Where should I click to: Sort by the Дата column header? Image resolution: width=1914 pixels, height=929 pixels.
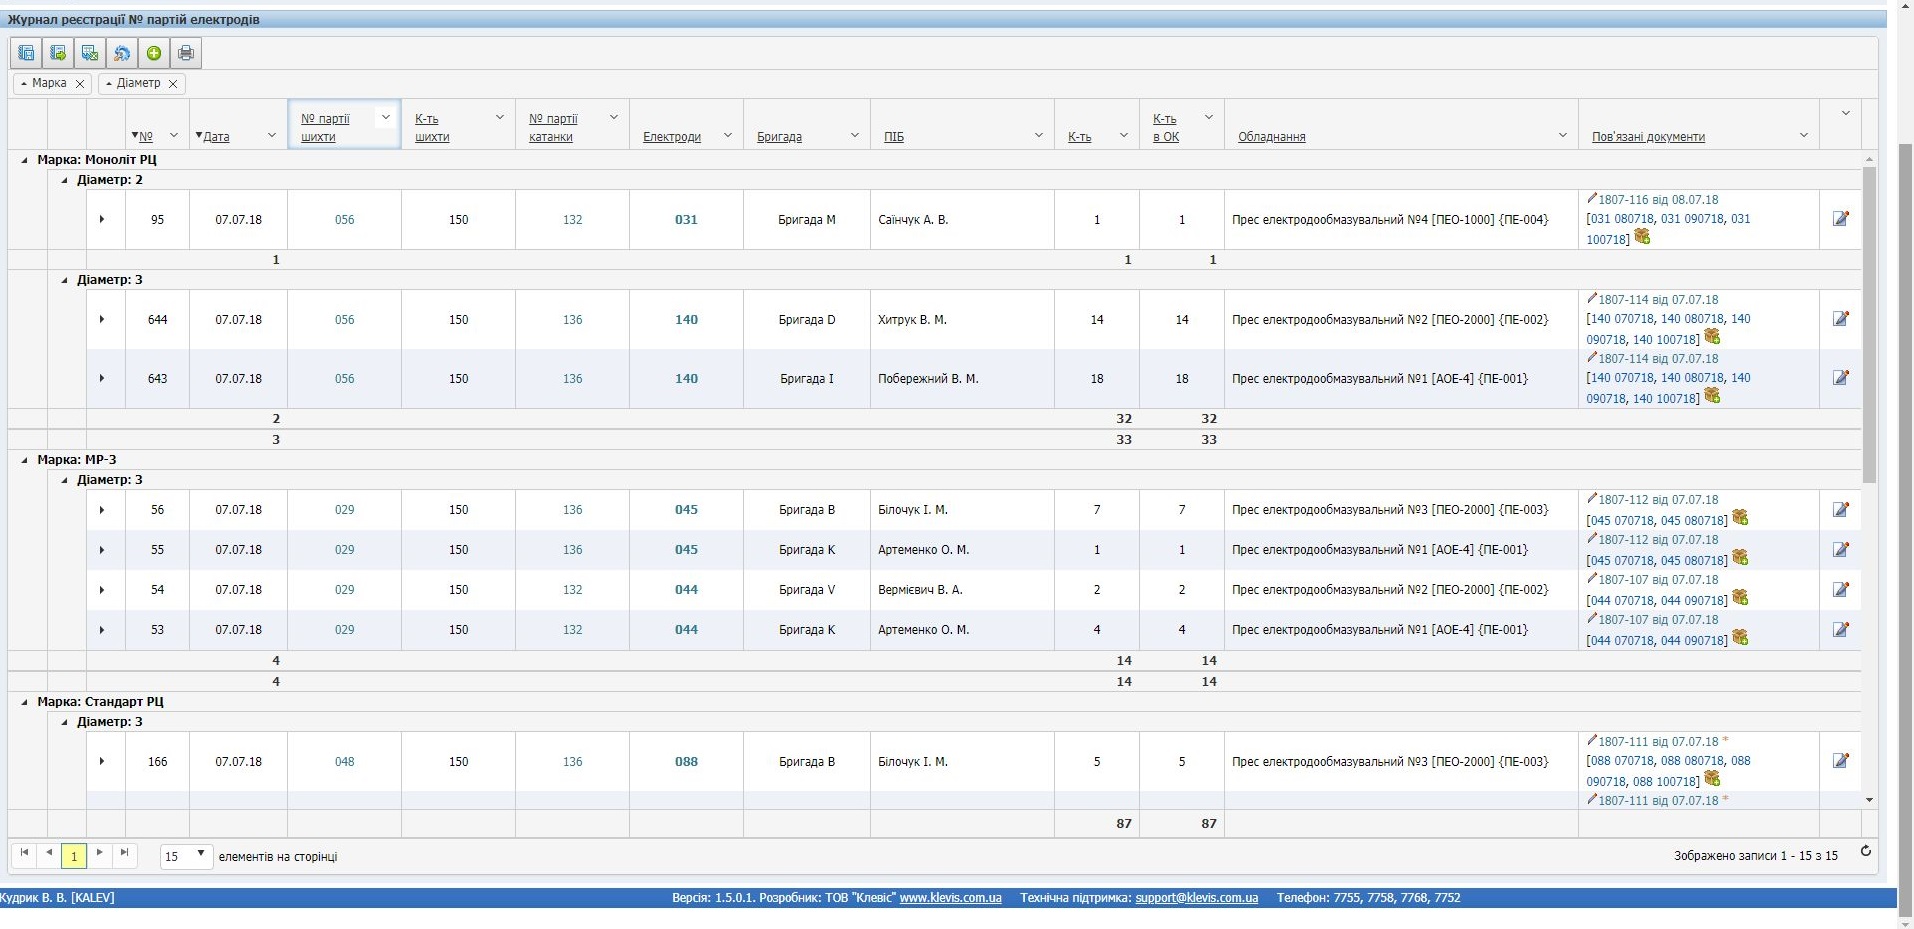point(216,137)
